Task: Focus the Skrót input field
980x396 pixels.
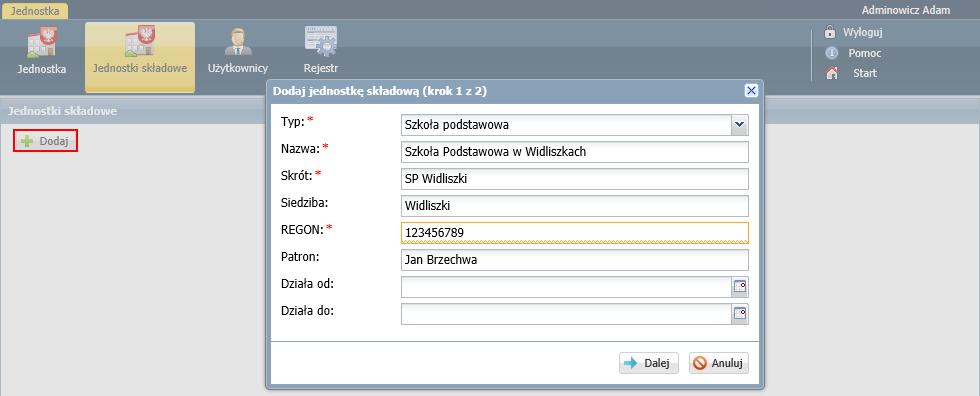Action: (574, 179)
